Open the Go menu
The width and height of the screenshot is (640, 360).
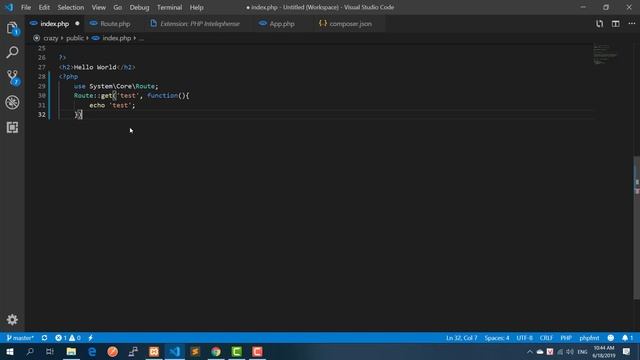(118, 7)
